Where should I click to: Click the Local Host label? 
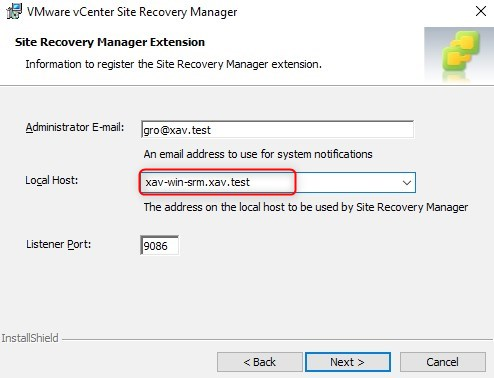click(x=52, y=180)
